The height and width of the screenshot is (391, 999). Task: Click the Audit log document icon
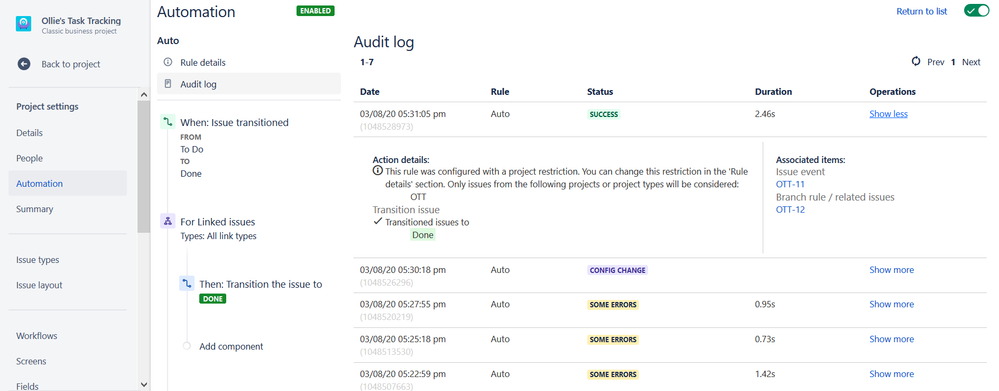tap(168, 83)
